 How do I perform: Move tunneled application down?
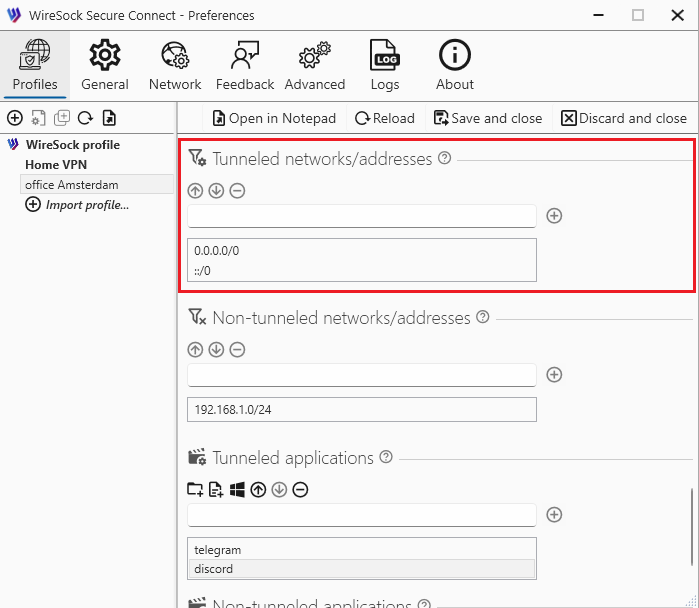[x=279, y=490]
